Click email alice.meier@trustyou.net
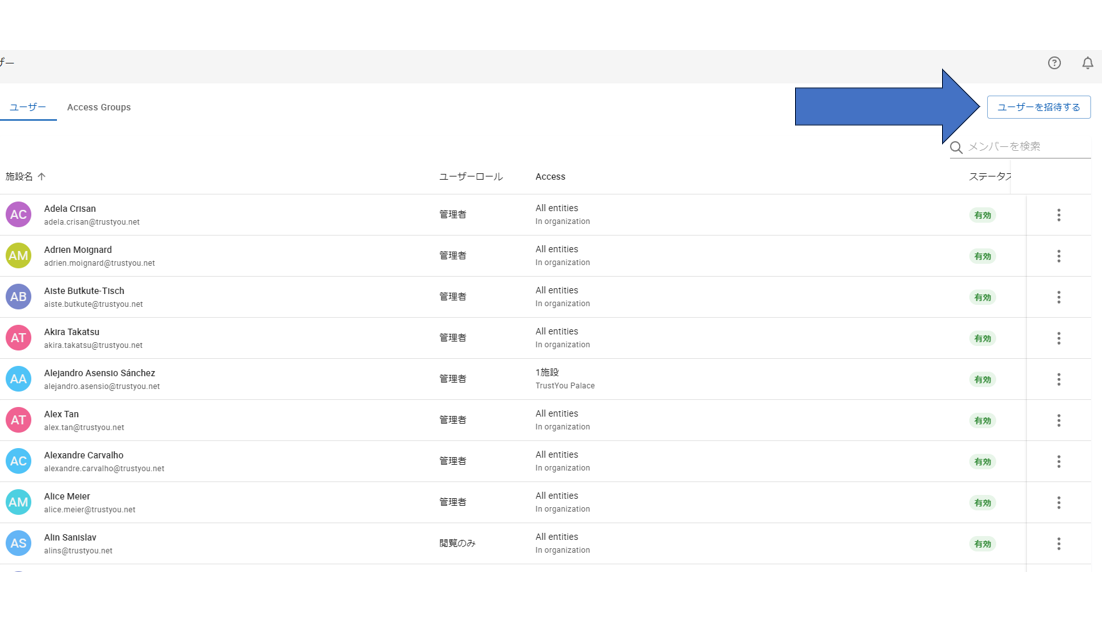Screen dimensions: 1102x617 click(x=89, y=509)
